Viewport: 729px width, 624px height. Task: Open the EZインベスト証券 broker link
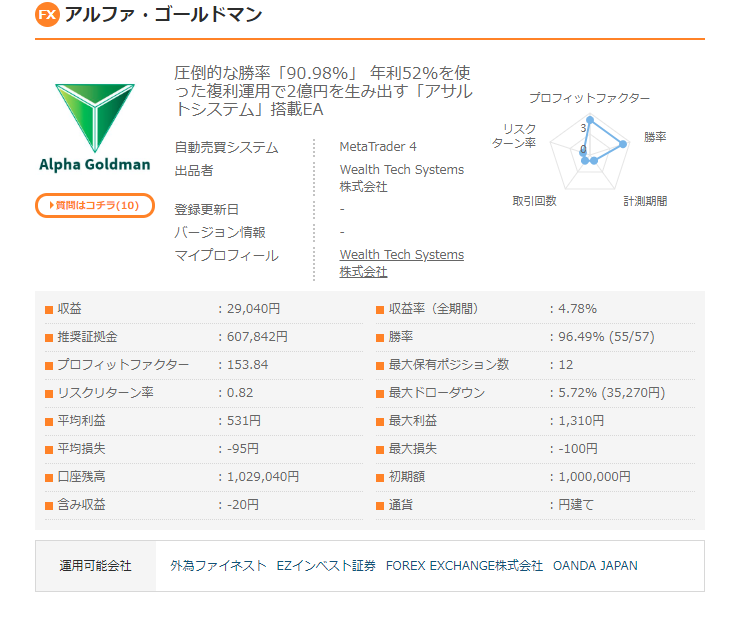pyautogui.click(x=326, y=566)
